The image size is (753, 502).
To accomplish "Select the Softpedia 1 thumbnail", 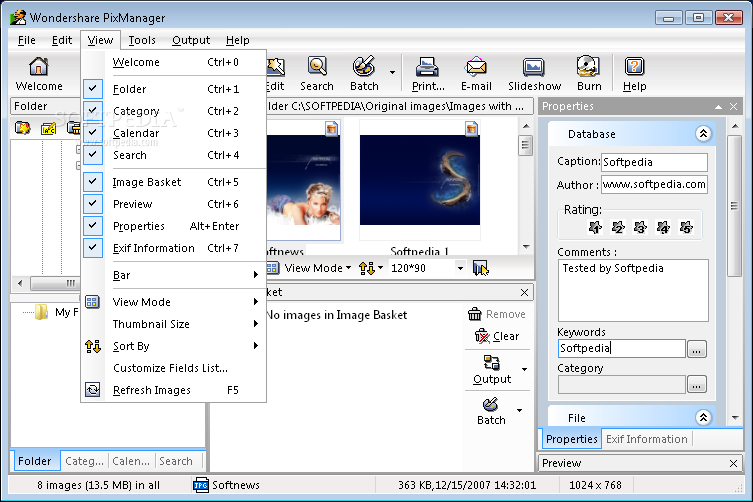I will pos(420,180).
